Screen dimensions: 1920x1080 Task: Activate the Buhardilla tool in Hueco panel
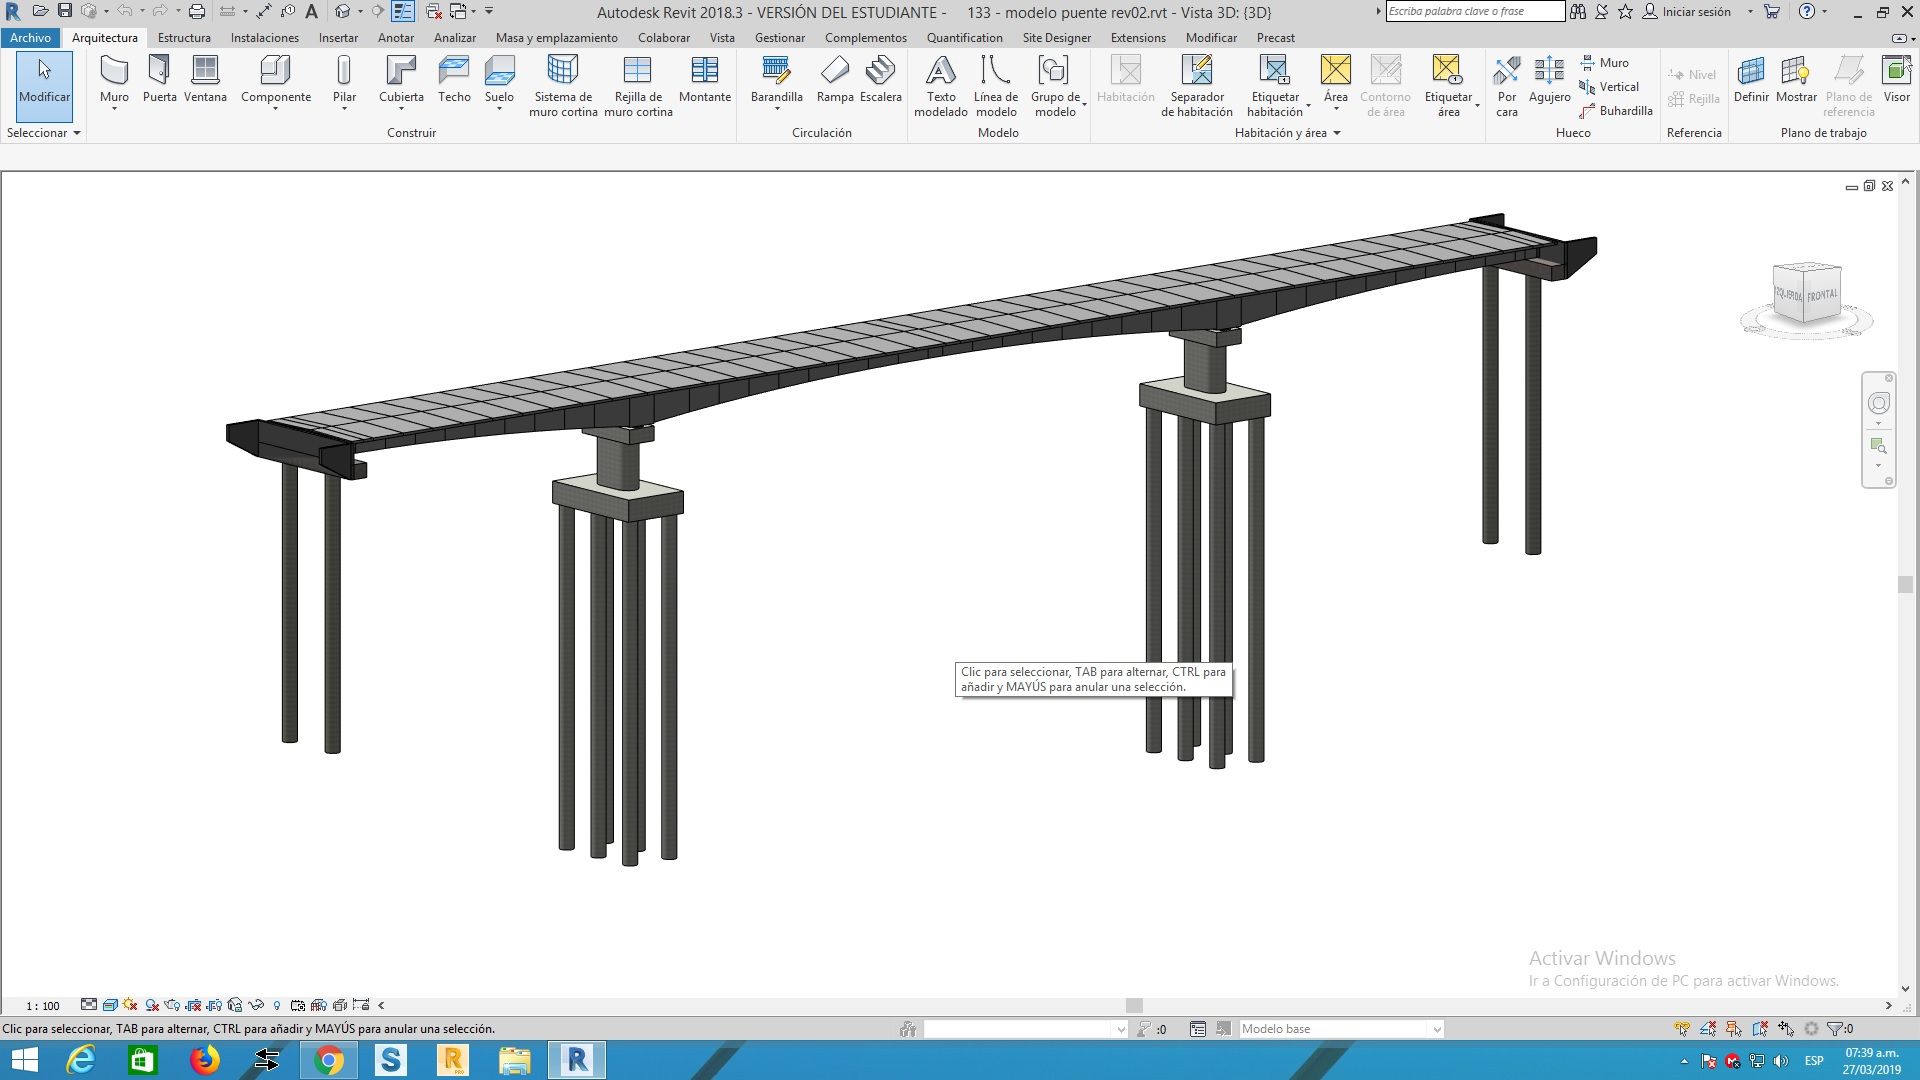pyautogui.click(x=1617, y=111)
